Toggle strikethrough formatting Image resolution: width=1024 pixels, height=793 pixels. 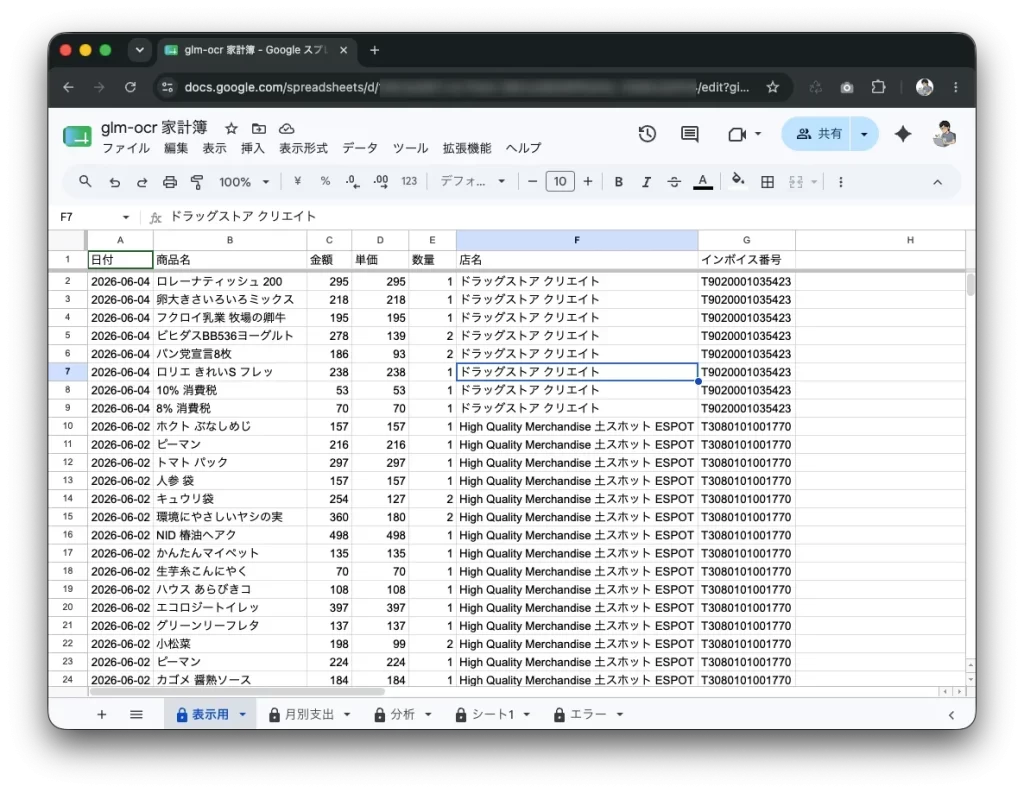674,182
